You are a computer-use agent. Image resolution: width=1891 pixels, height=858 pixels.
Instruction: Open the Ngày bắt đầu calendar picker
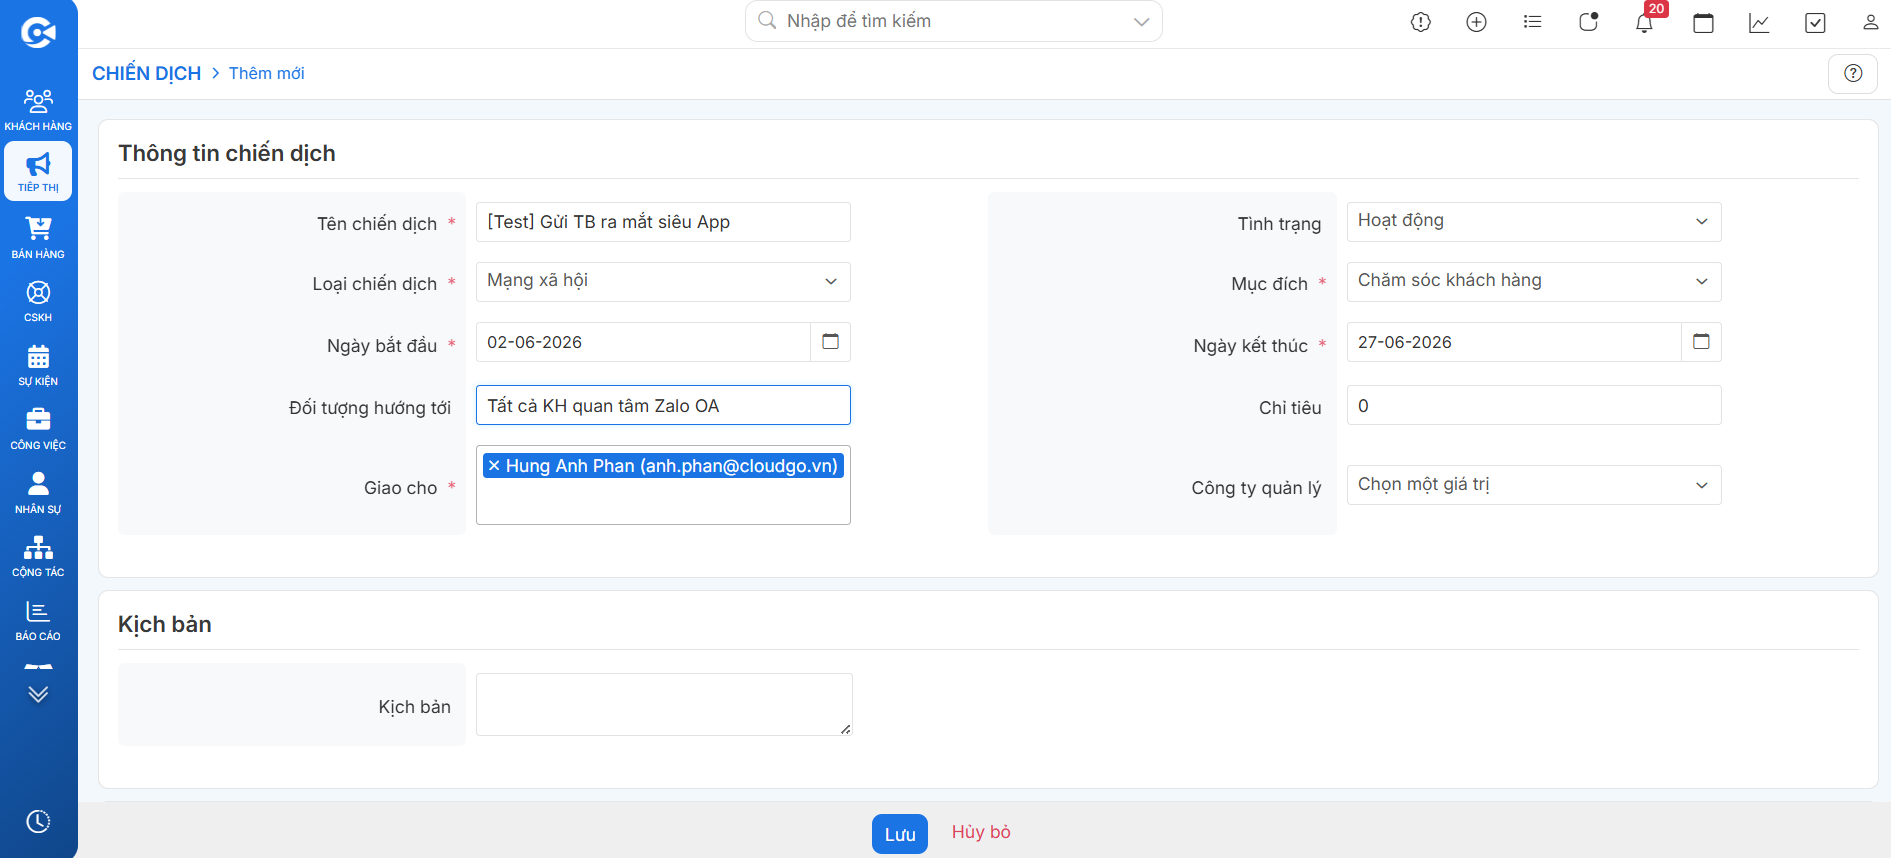pos(830,342)
